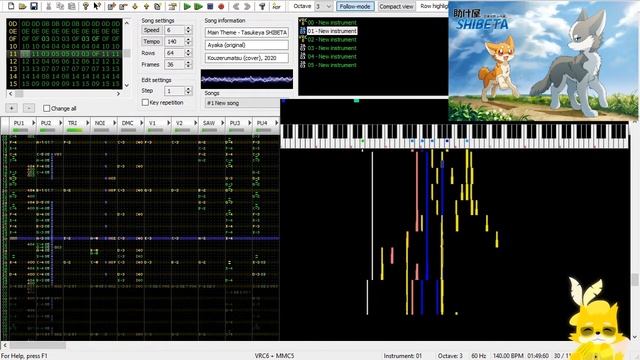The width and height of the screenshot is (640, 360).
Task: Select the 00 - New instrument icon
Action: (302, 22)
